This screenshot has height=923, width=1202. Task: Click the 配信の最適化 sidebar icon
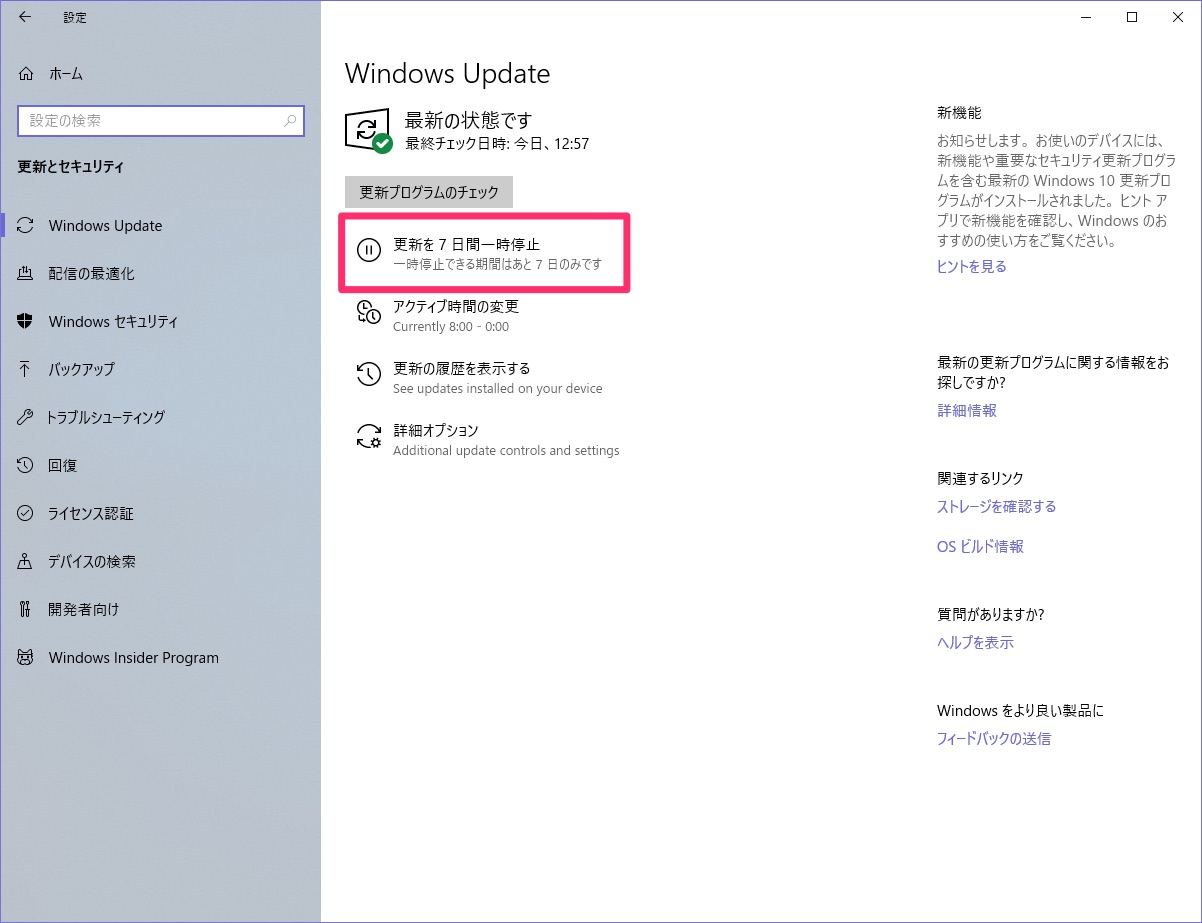26,273
